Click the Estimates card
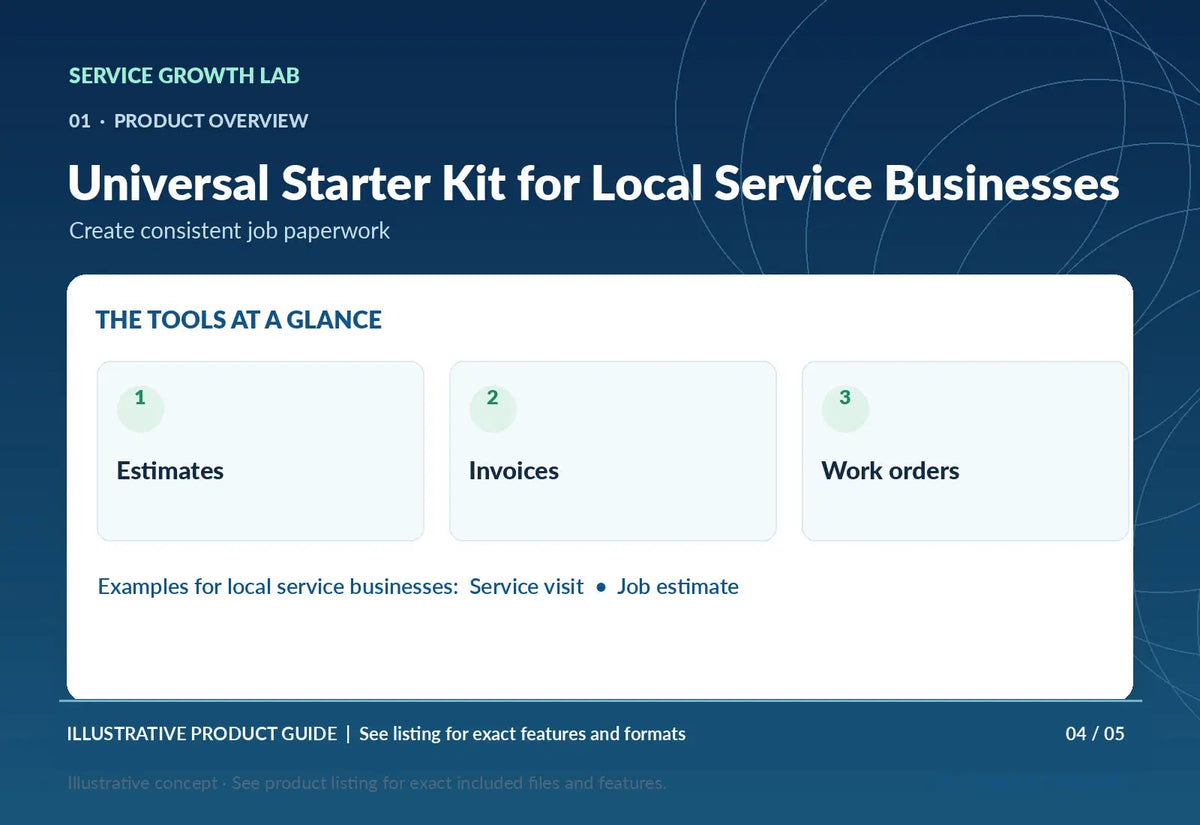1200x825 pixels. 260,451
